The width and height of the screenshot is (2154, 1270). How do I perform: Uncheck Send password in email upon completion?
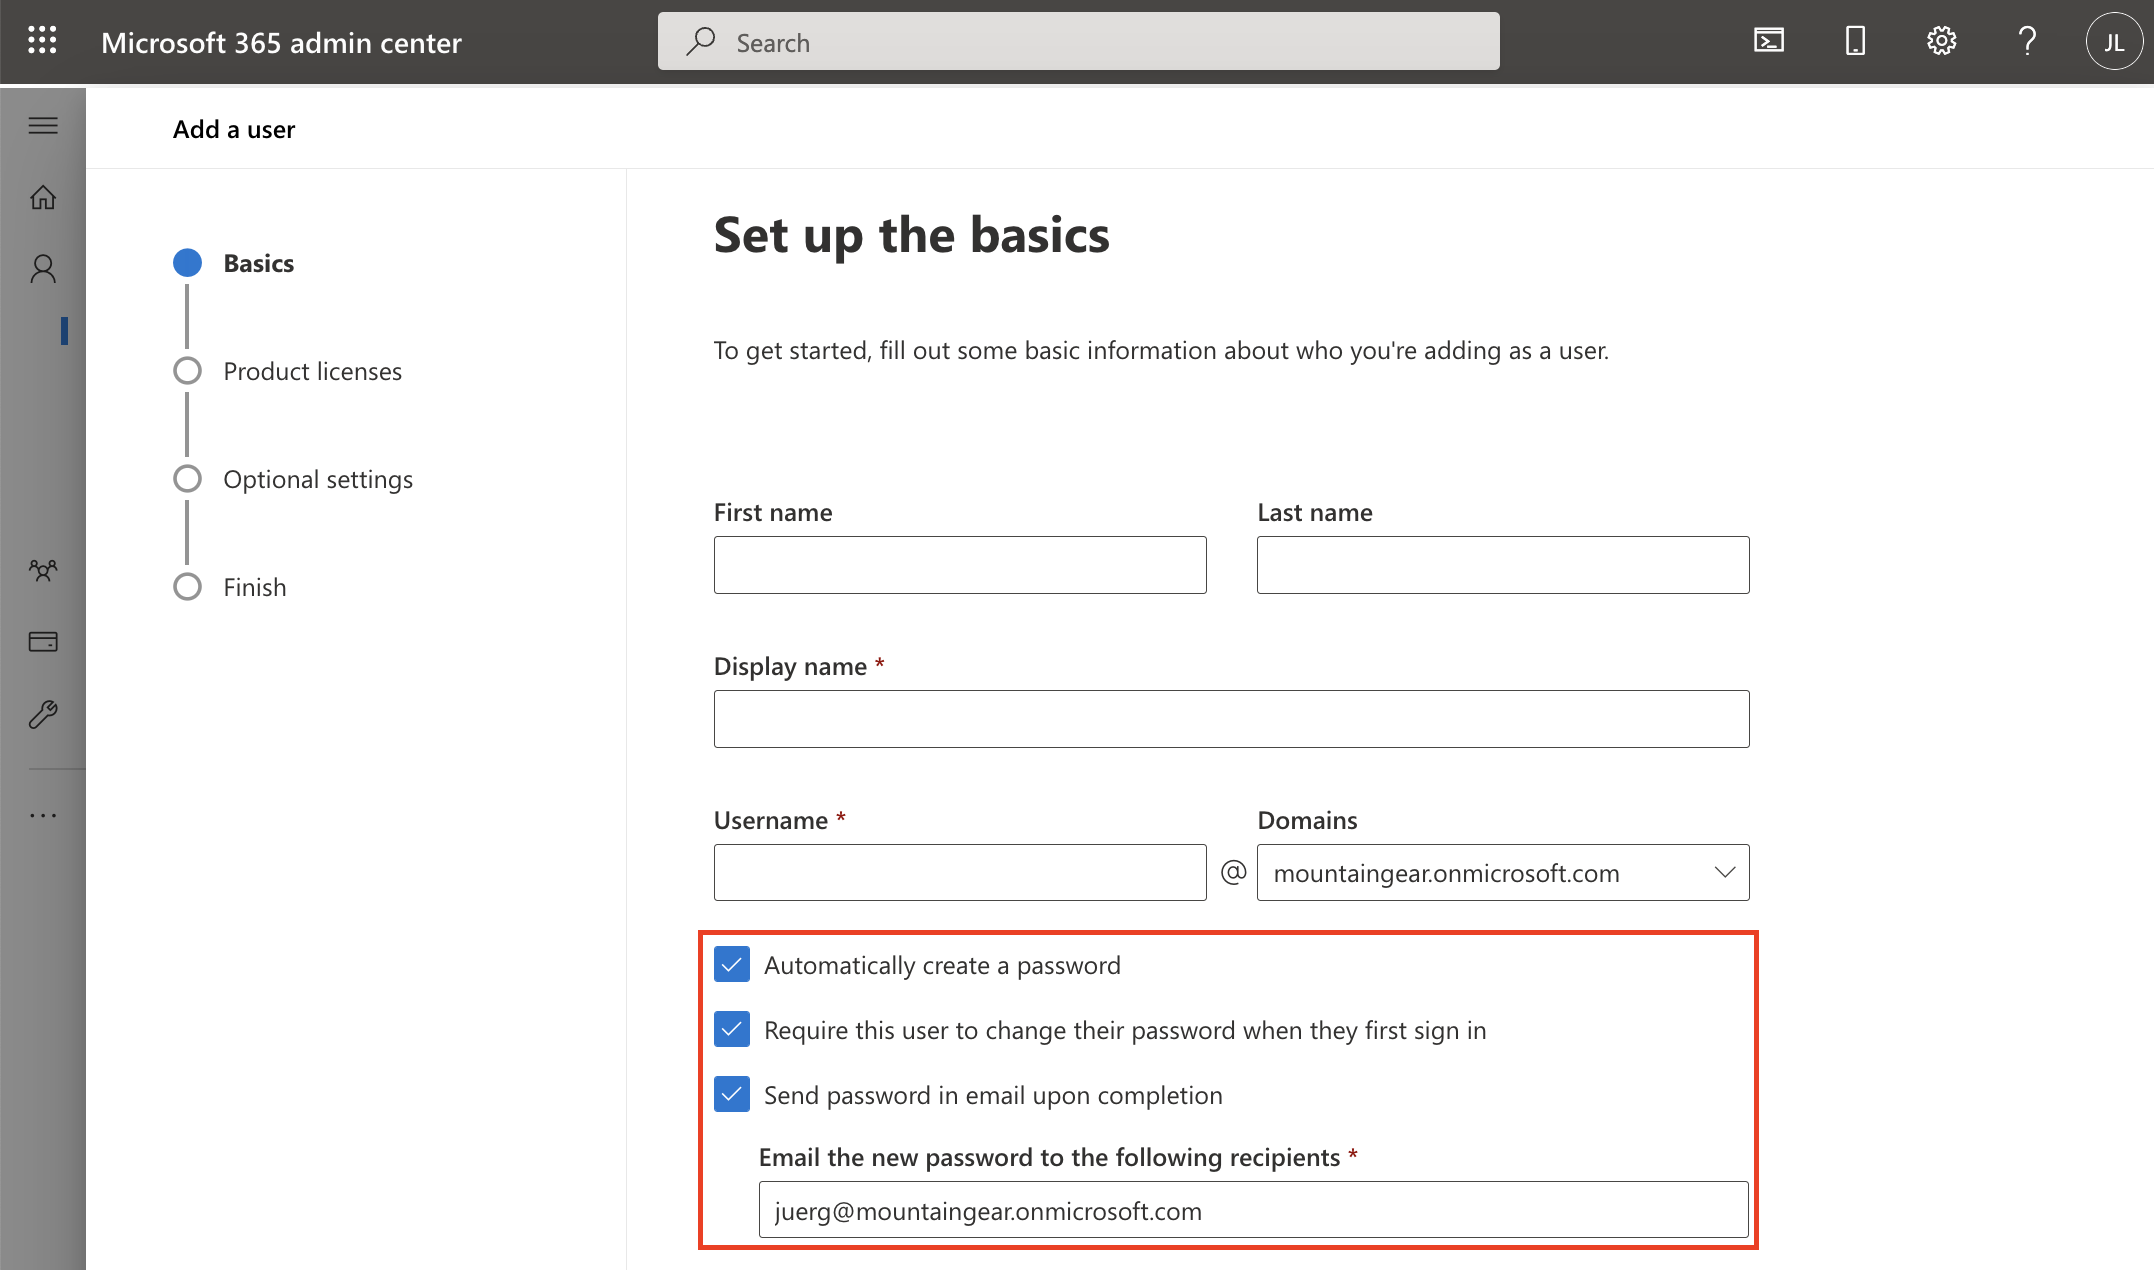(x=732, y=1095)
